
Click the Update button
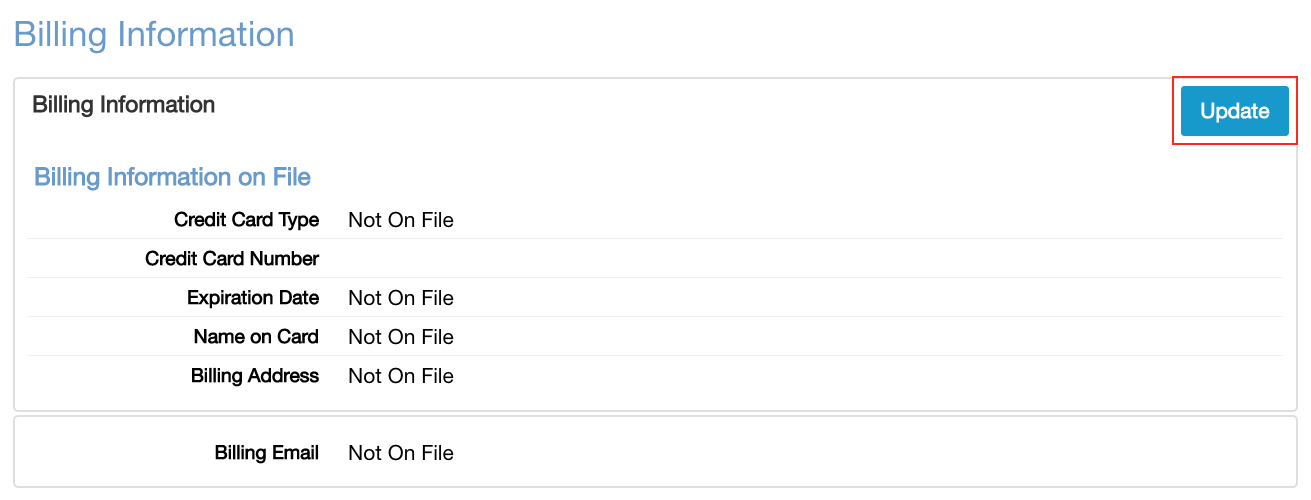point(1234,111)
